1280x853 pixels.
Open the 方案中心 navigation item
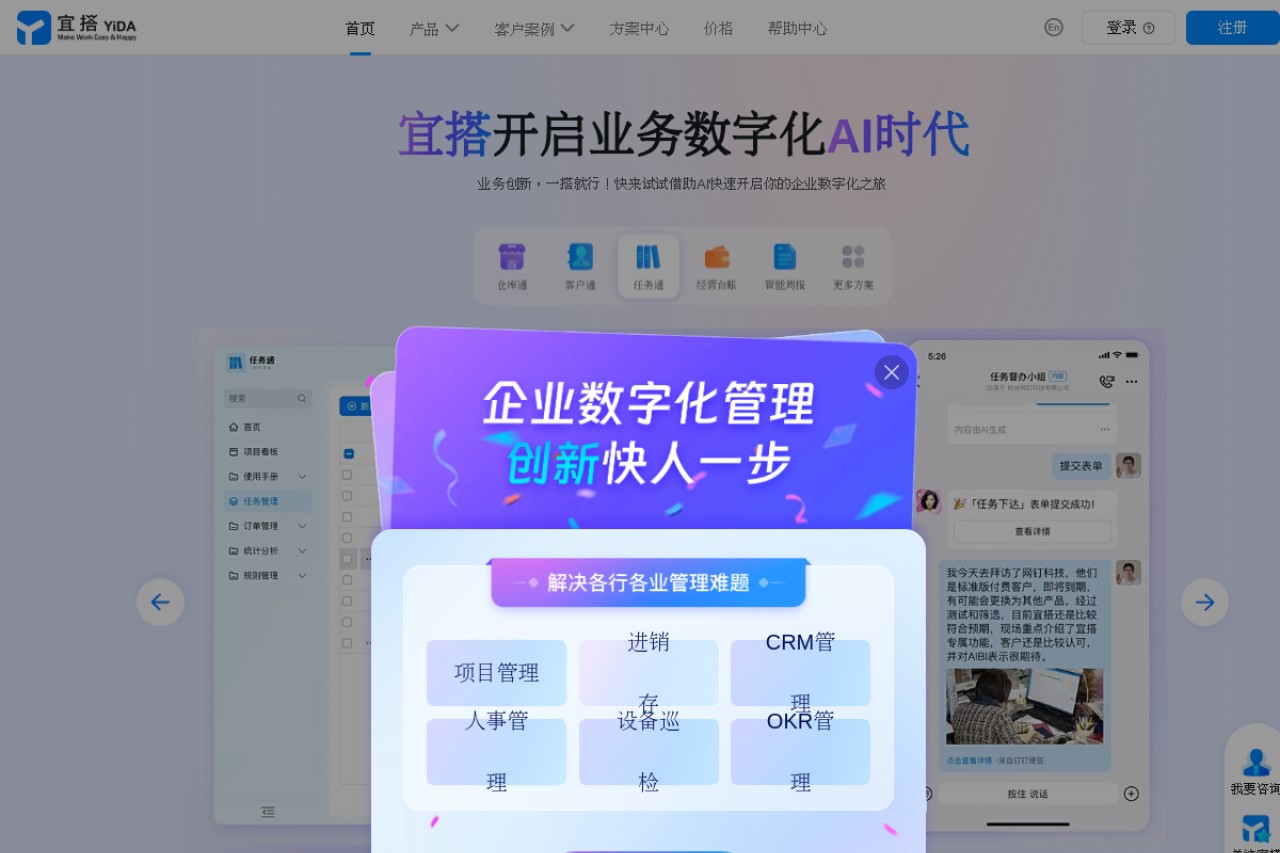coord(639,28)
